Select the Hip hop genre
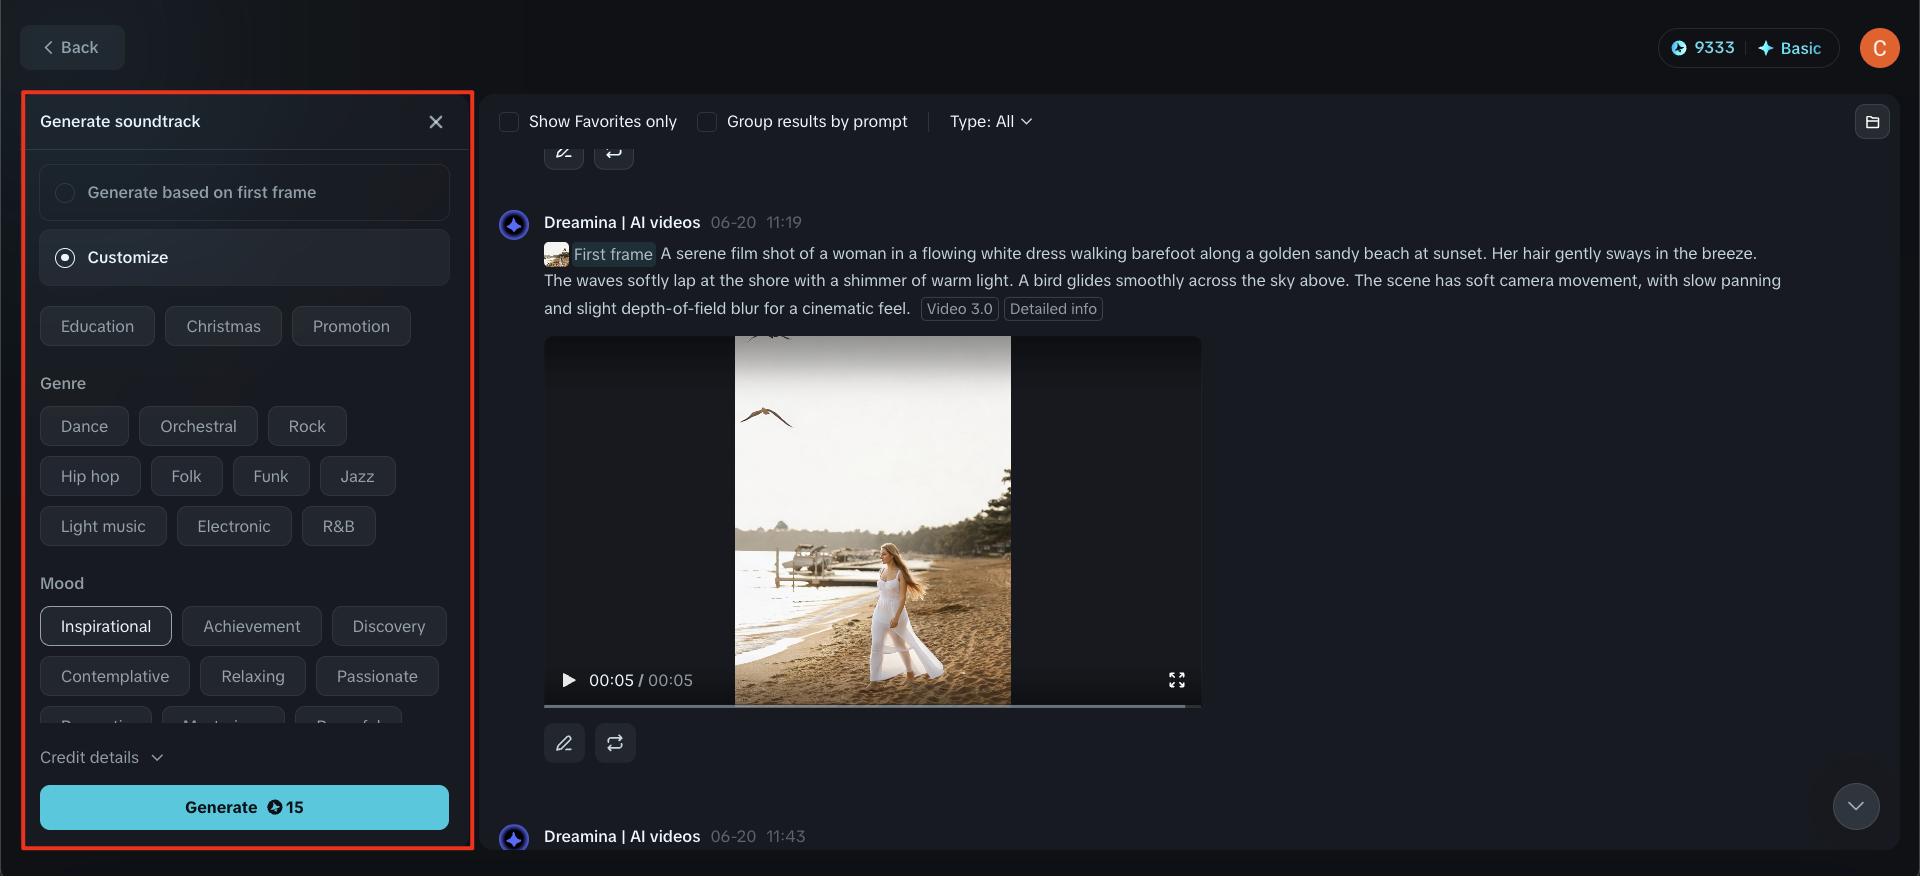 [90, 476]
